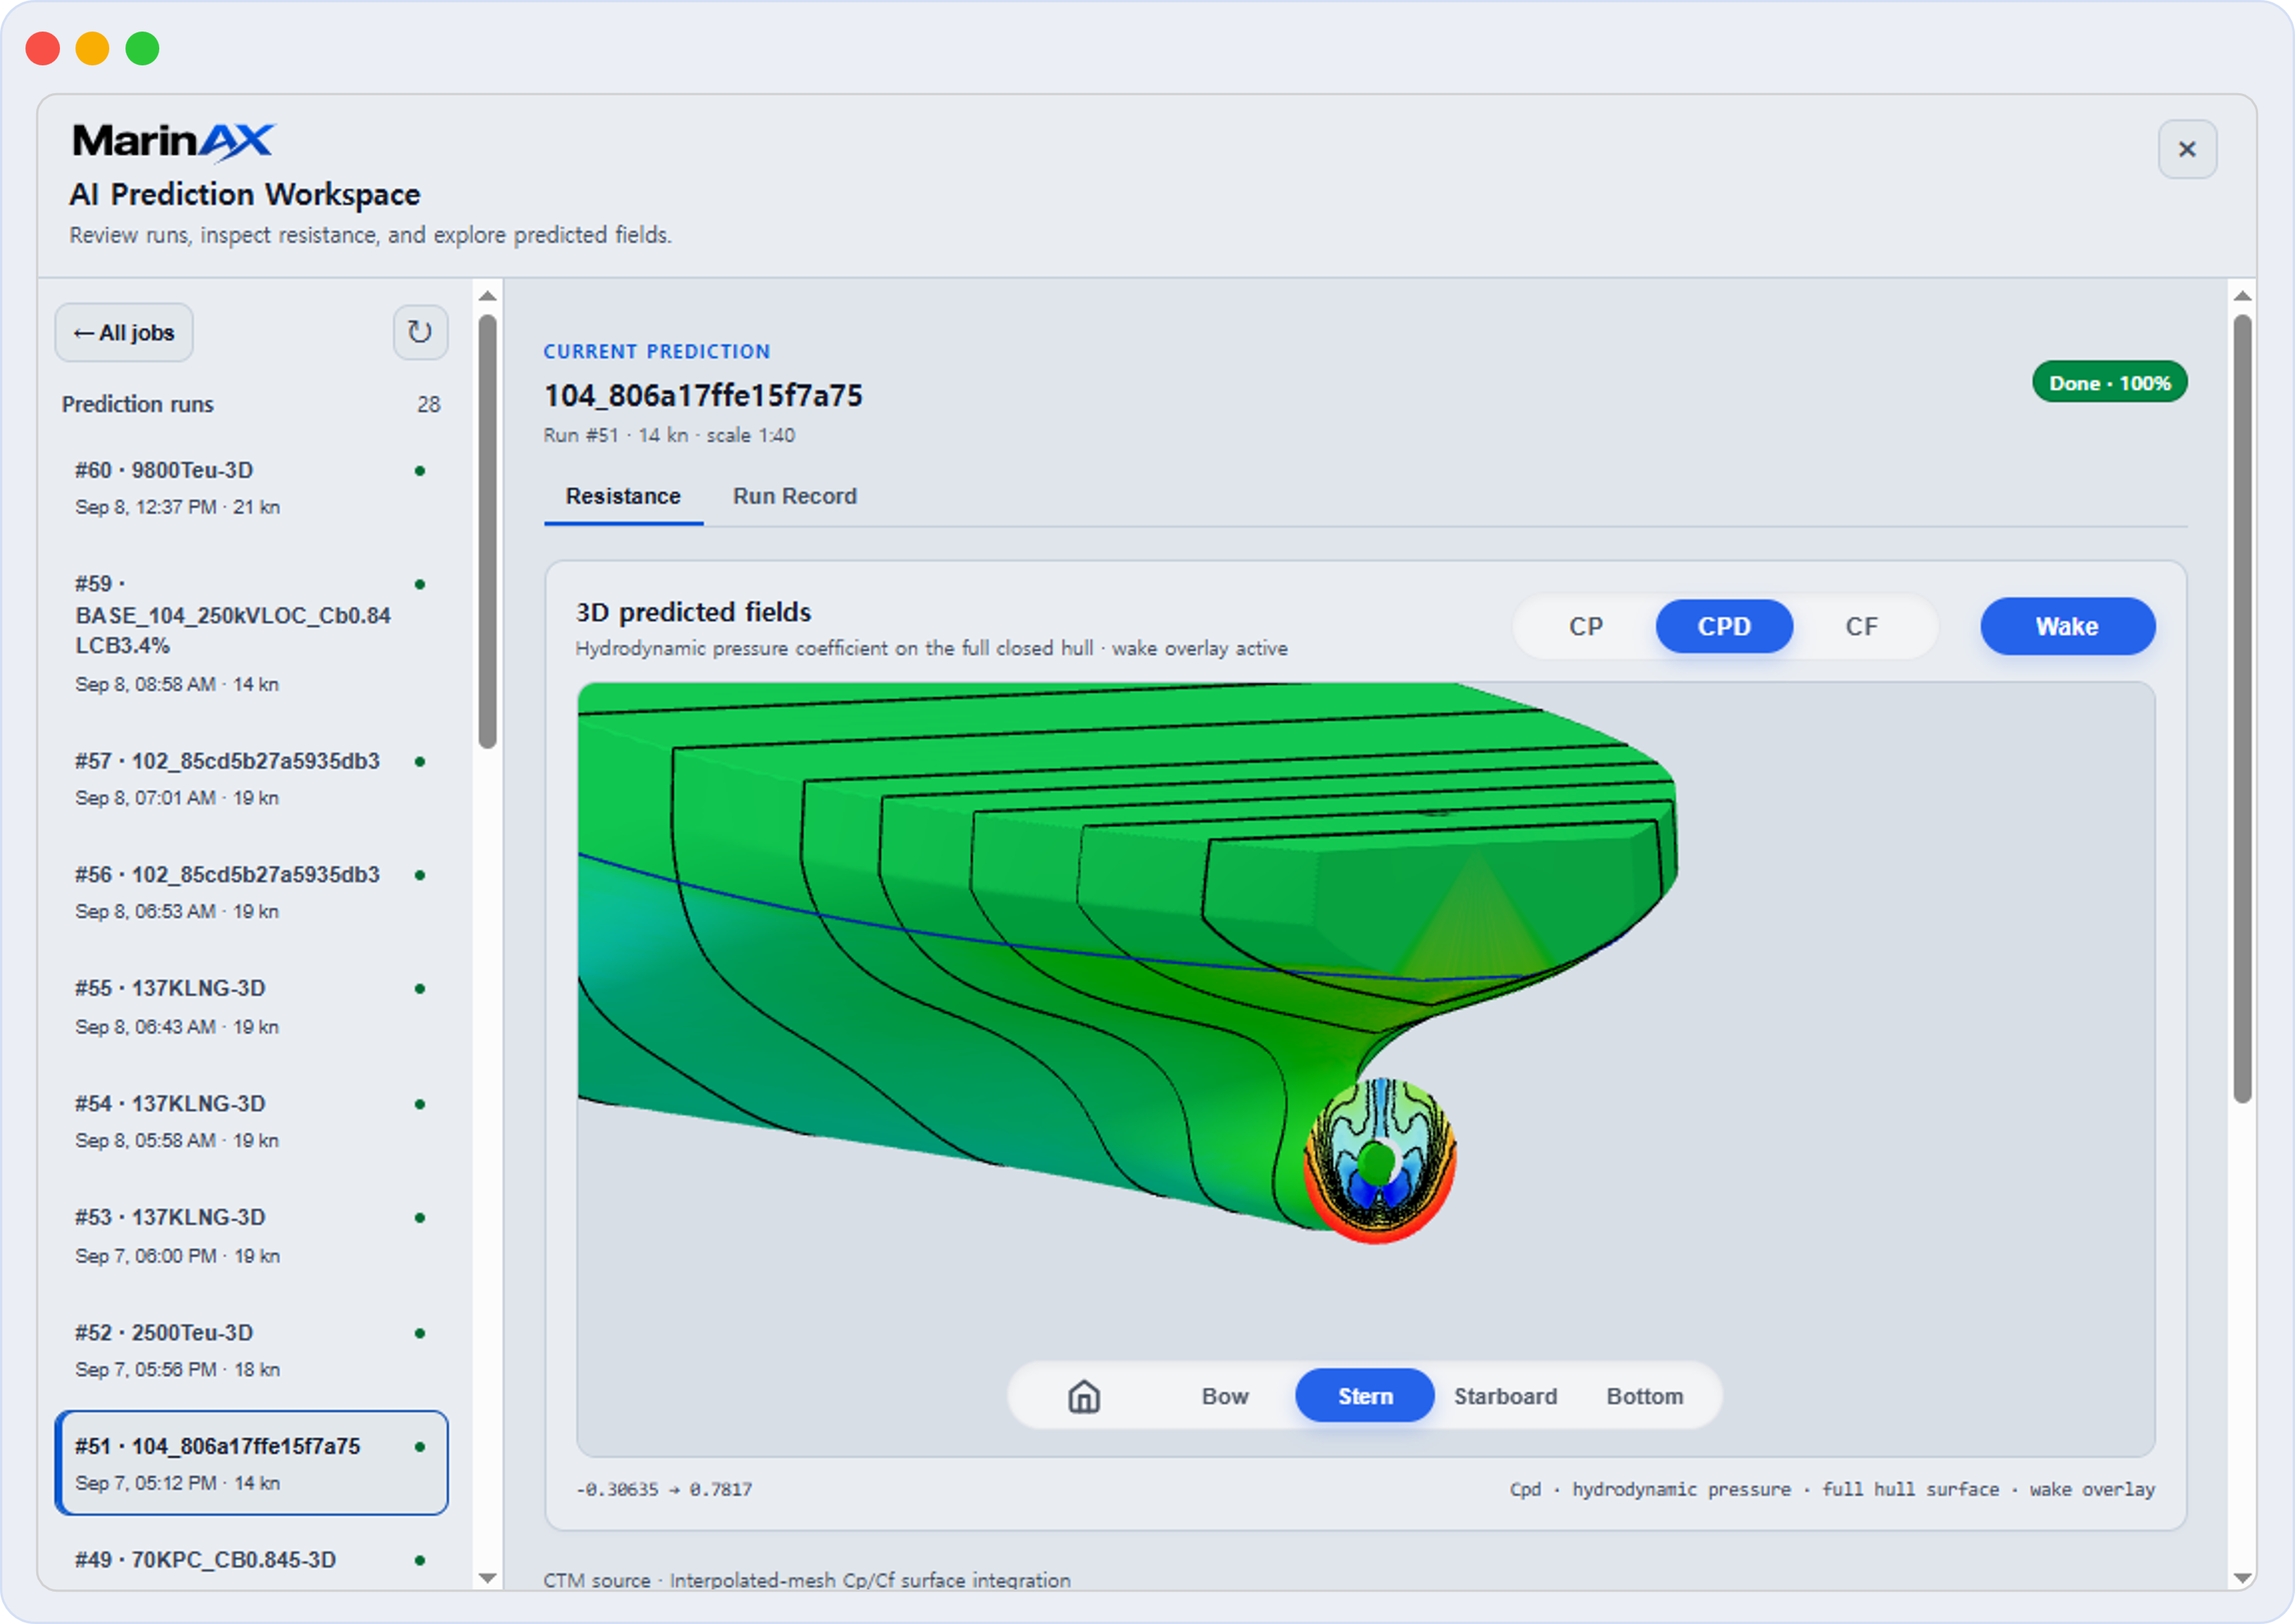Image resolution: width=2295 pixels, height=1624 pixels.
Task: Select the CPD field option
Action: [x=1724, y=627]
